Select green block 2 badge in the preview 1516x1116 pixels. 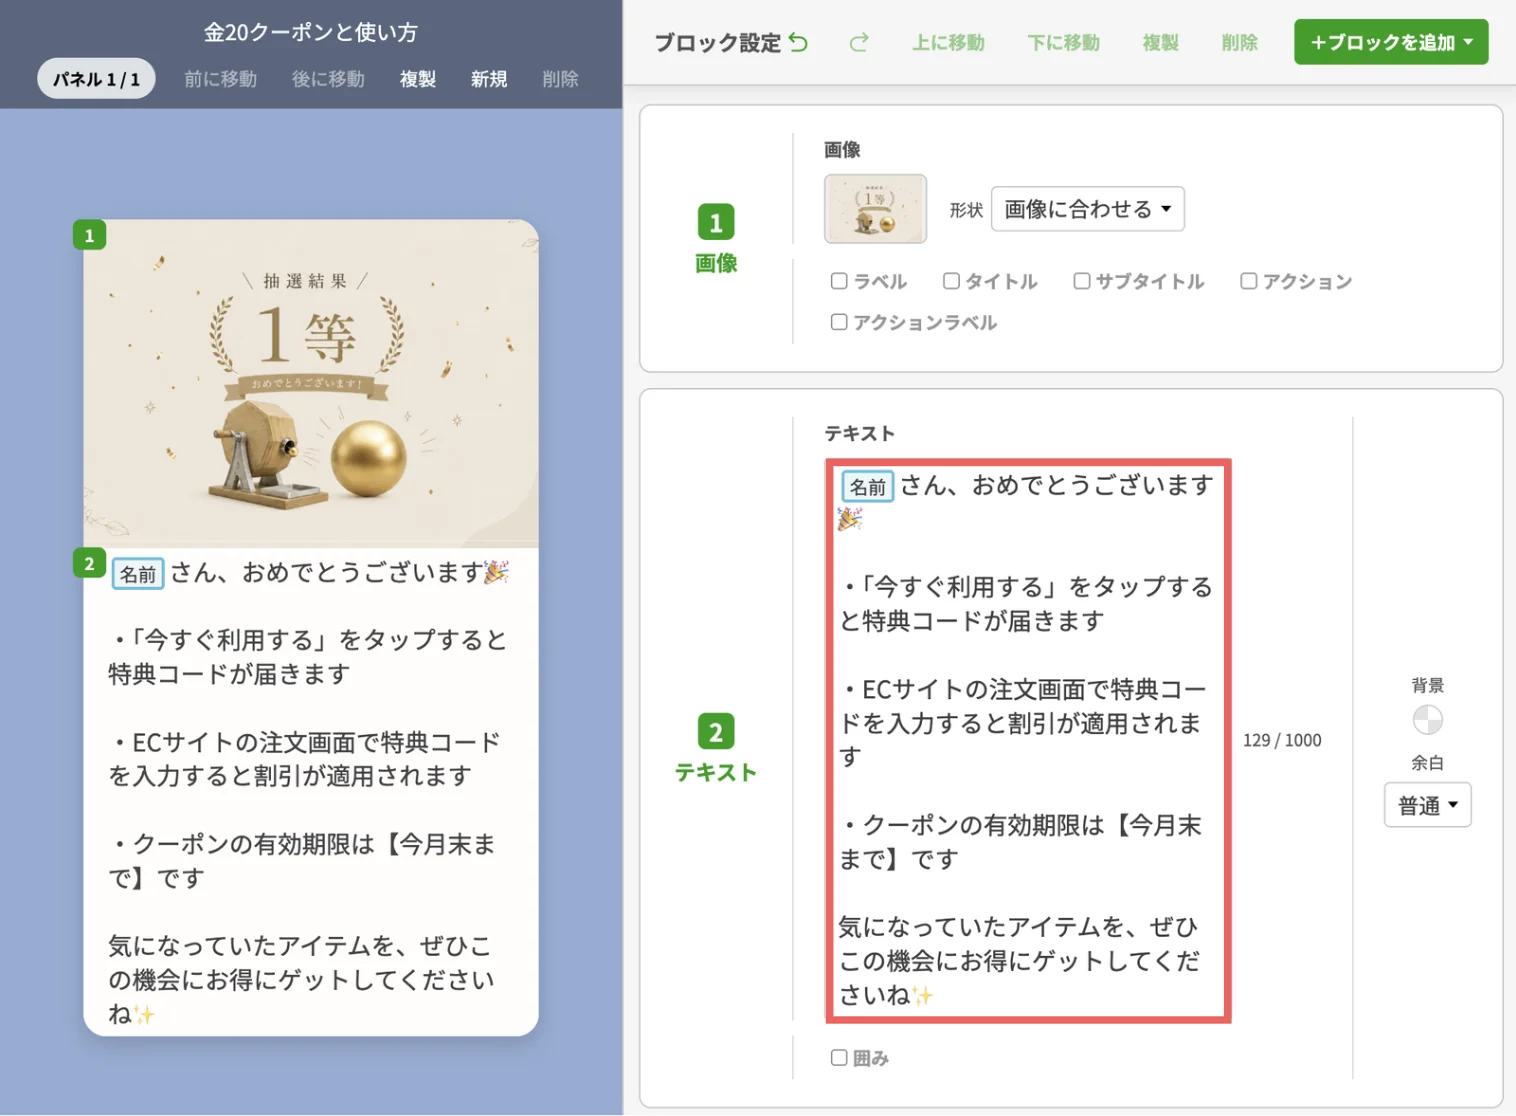point(89,563)
